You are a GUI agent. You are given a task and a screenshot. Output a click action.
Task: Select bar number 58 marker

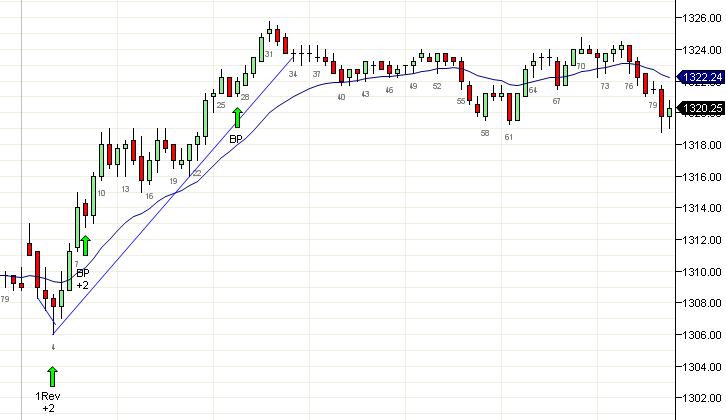485,133
